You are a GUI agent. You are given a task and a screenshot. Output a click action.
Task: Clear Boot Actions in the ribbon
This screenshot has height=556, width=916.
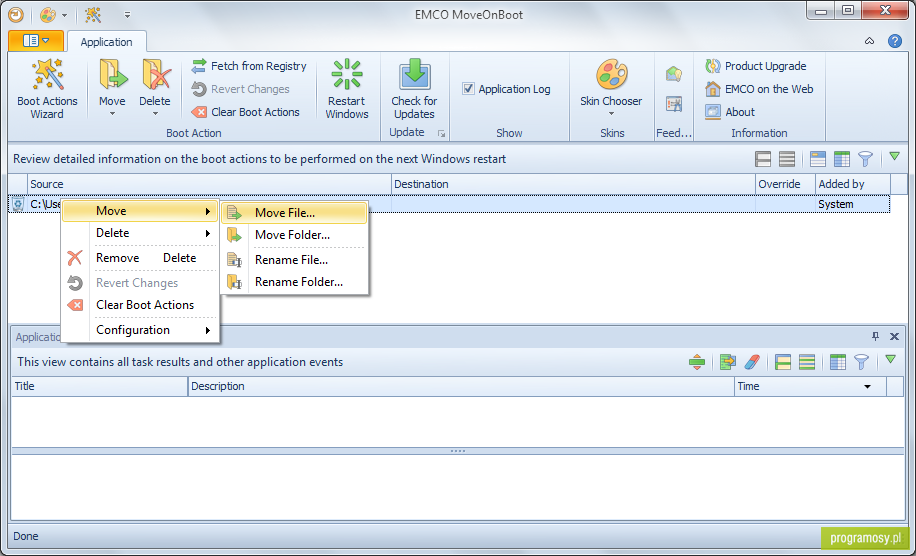[x=246, y=112]
